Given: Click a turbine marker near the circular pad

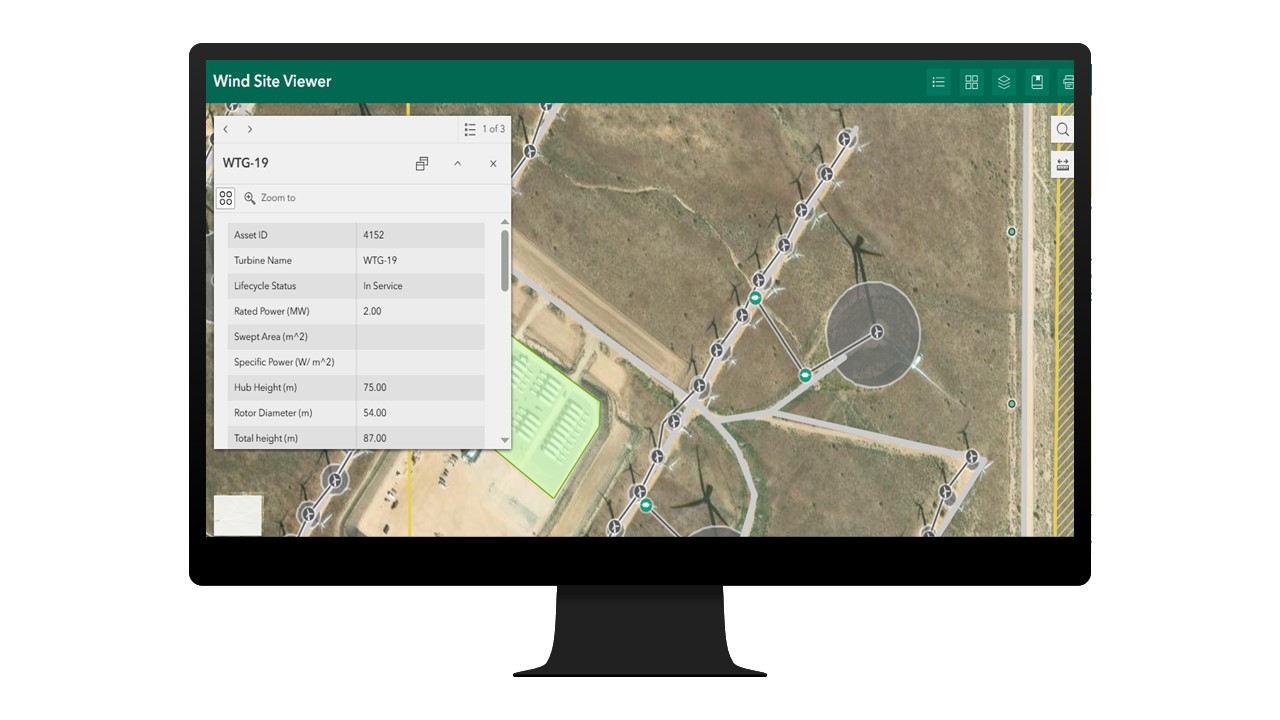Looking at the screenshot, I should pos(876,331).
